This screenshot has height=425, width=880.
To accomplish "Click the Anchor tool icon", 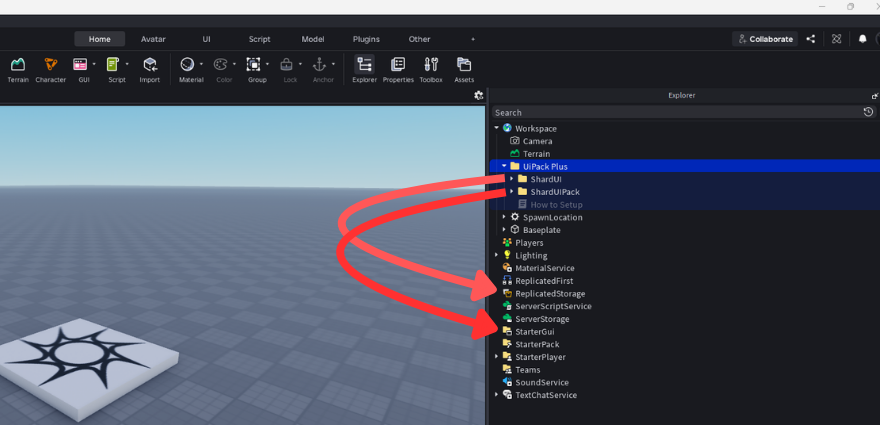I will tap(319, 65).
